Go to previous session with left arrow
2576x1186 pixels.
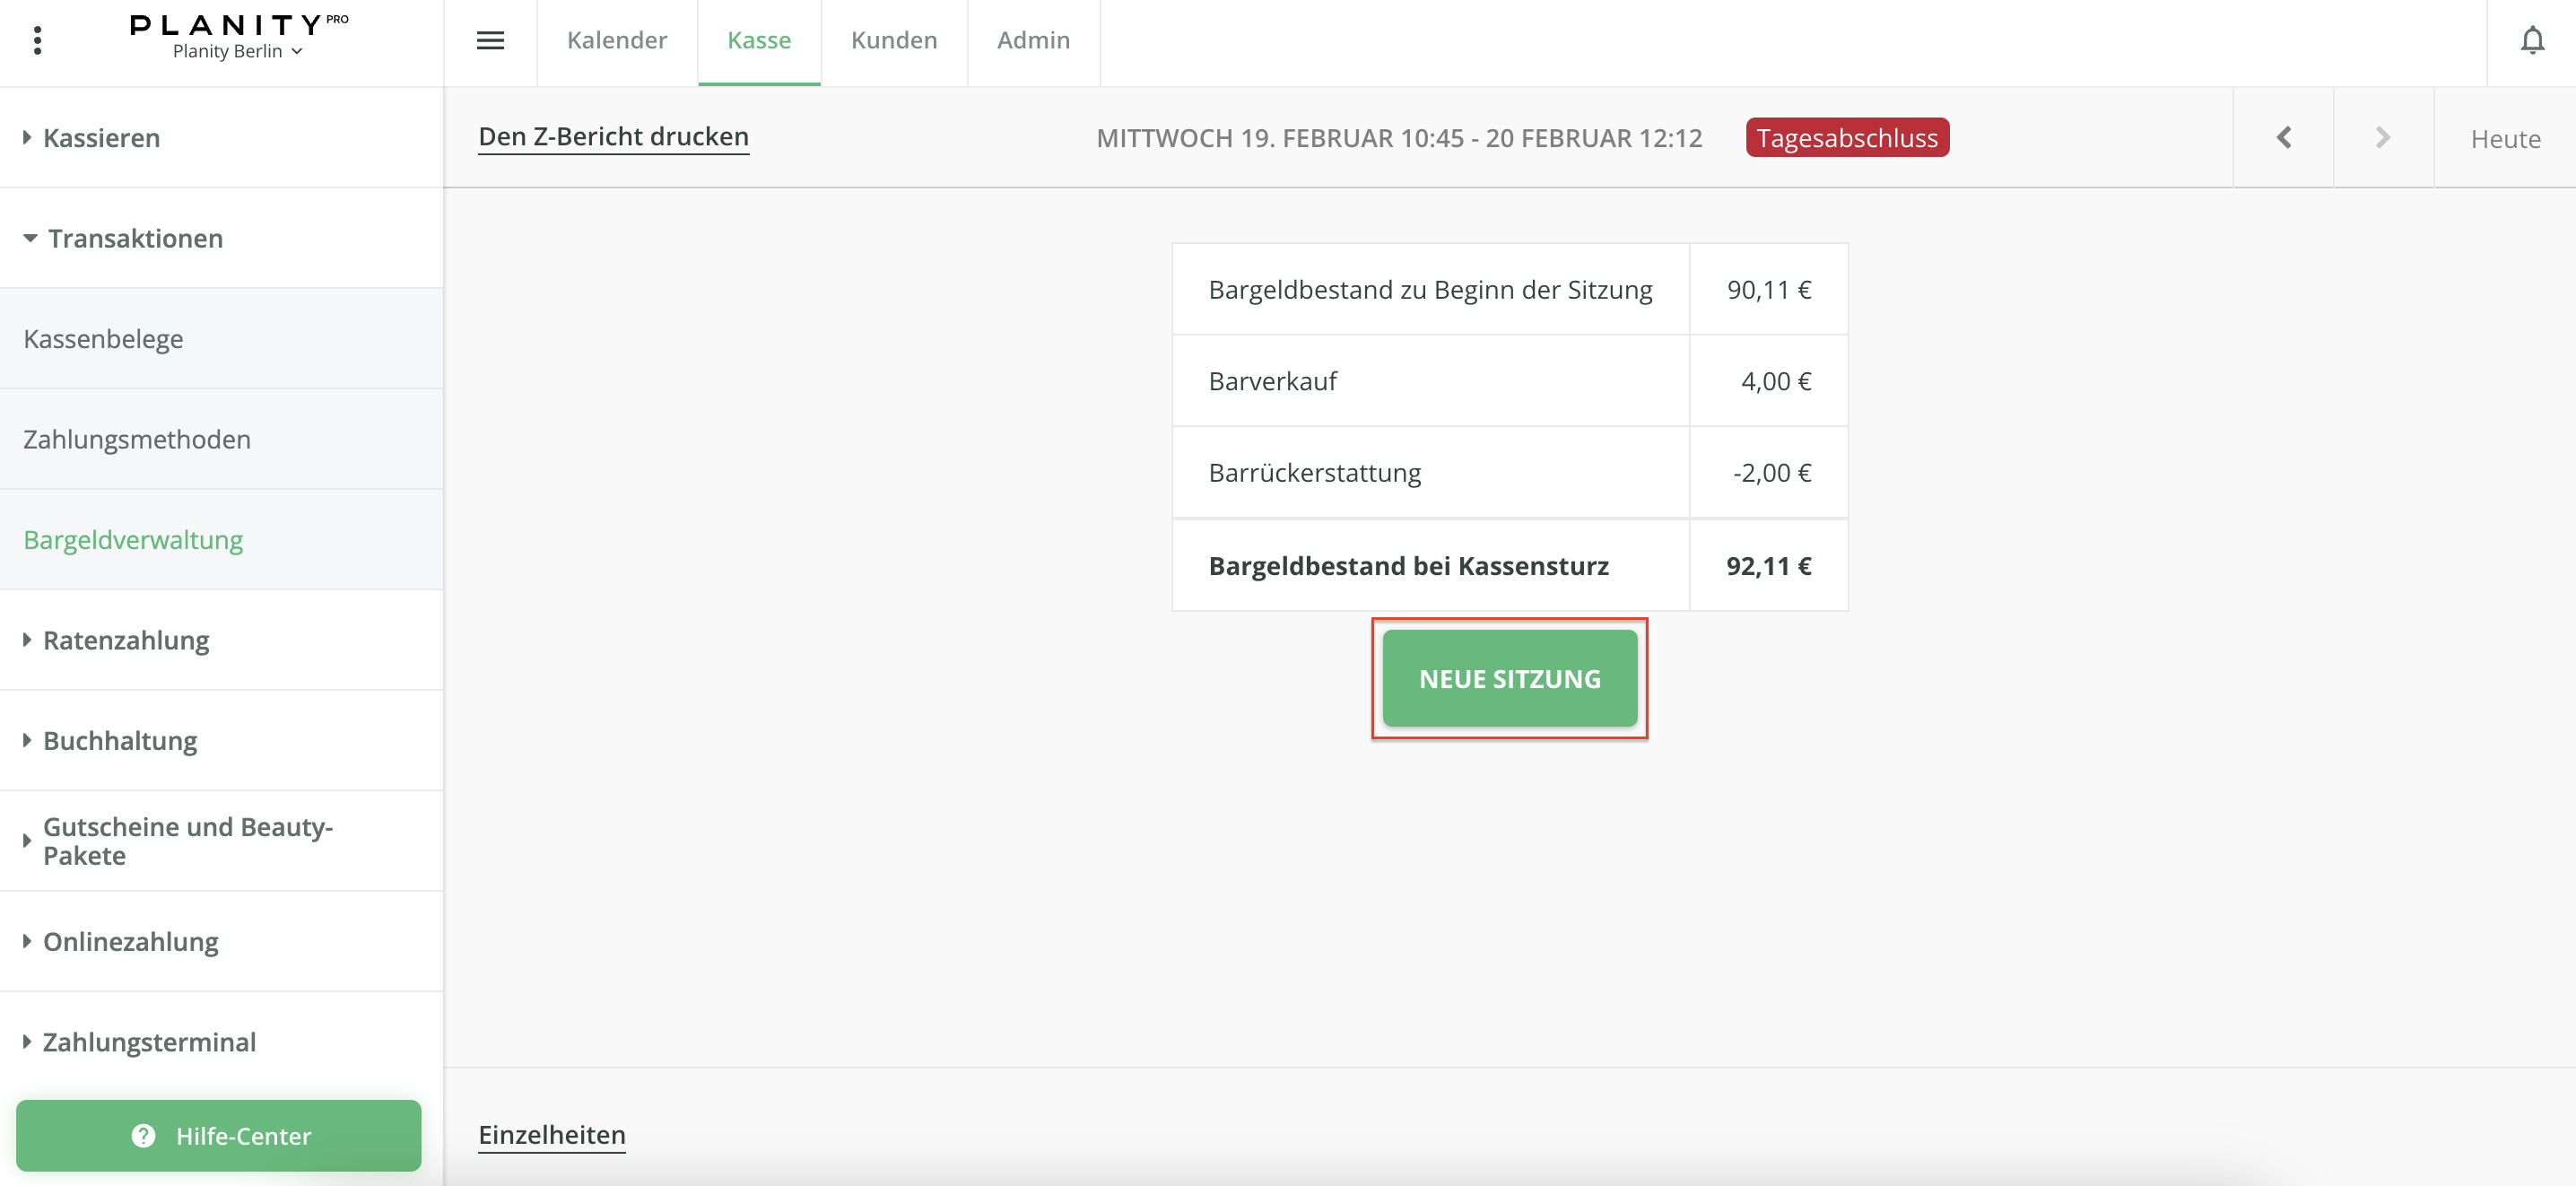click(x=2283, y=138)
